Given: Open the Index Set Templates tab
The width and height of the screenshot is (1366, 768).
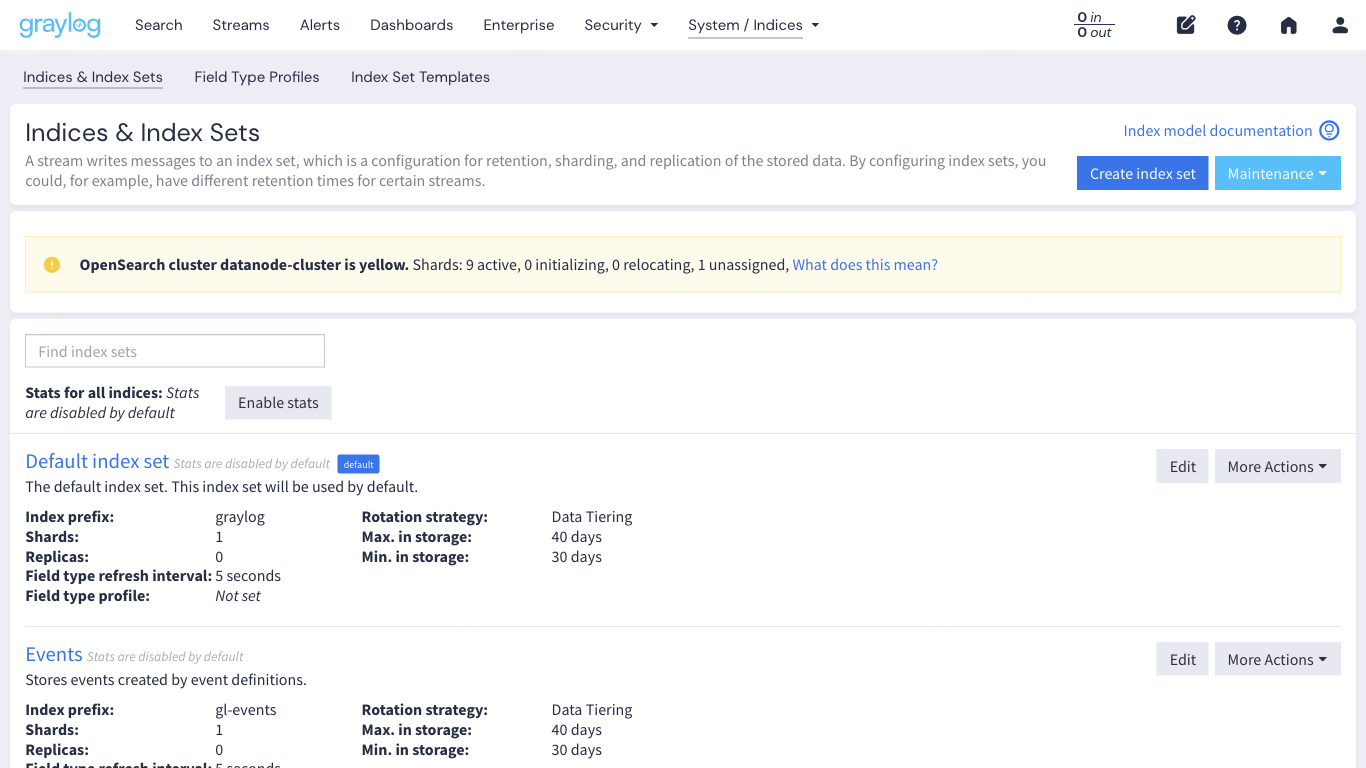Looking at the screenshot, I should tap(420, 77).
